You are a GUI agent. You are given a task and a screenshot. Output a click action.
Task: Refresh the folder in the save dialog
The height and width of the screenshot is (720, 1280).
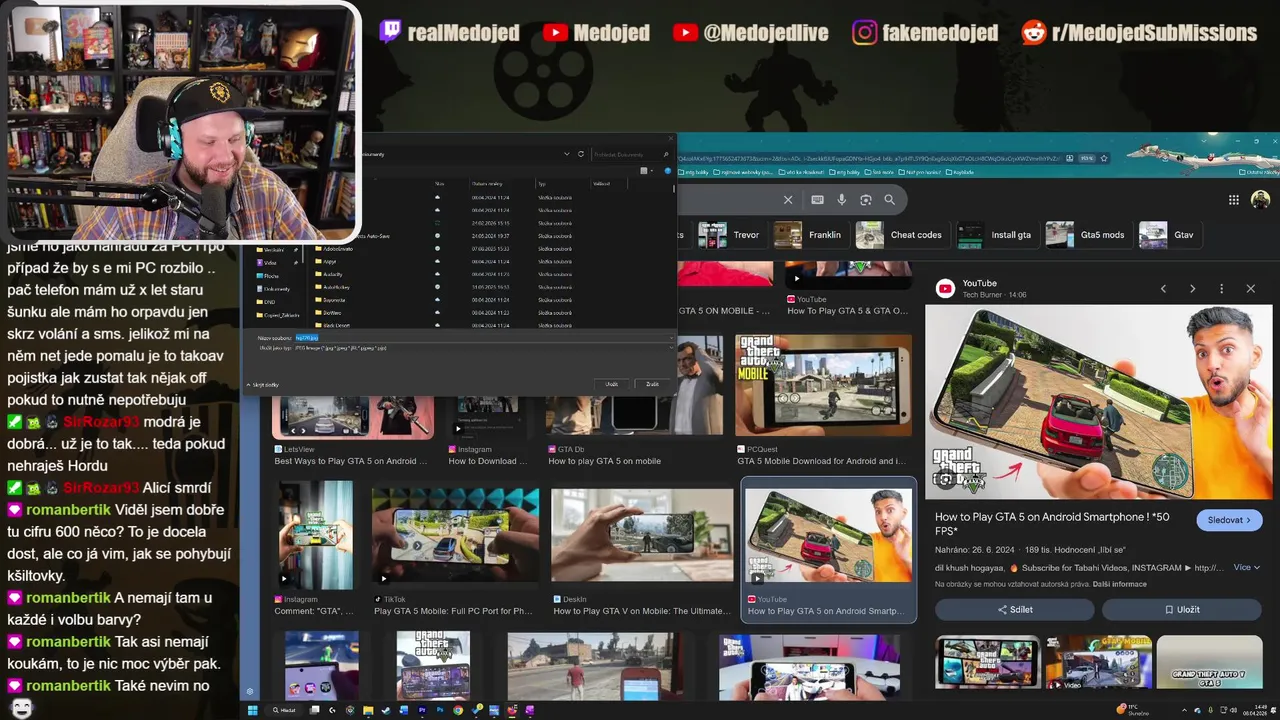581,154
